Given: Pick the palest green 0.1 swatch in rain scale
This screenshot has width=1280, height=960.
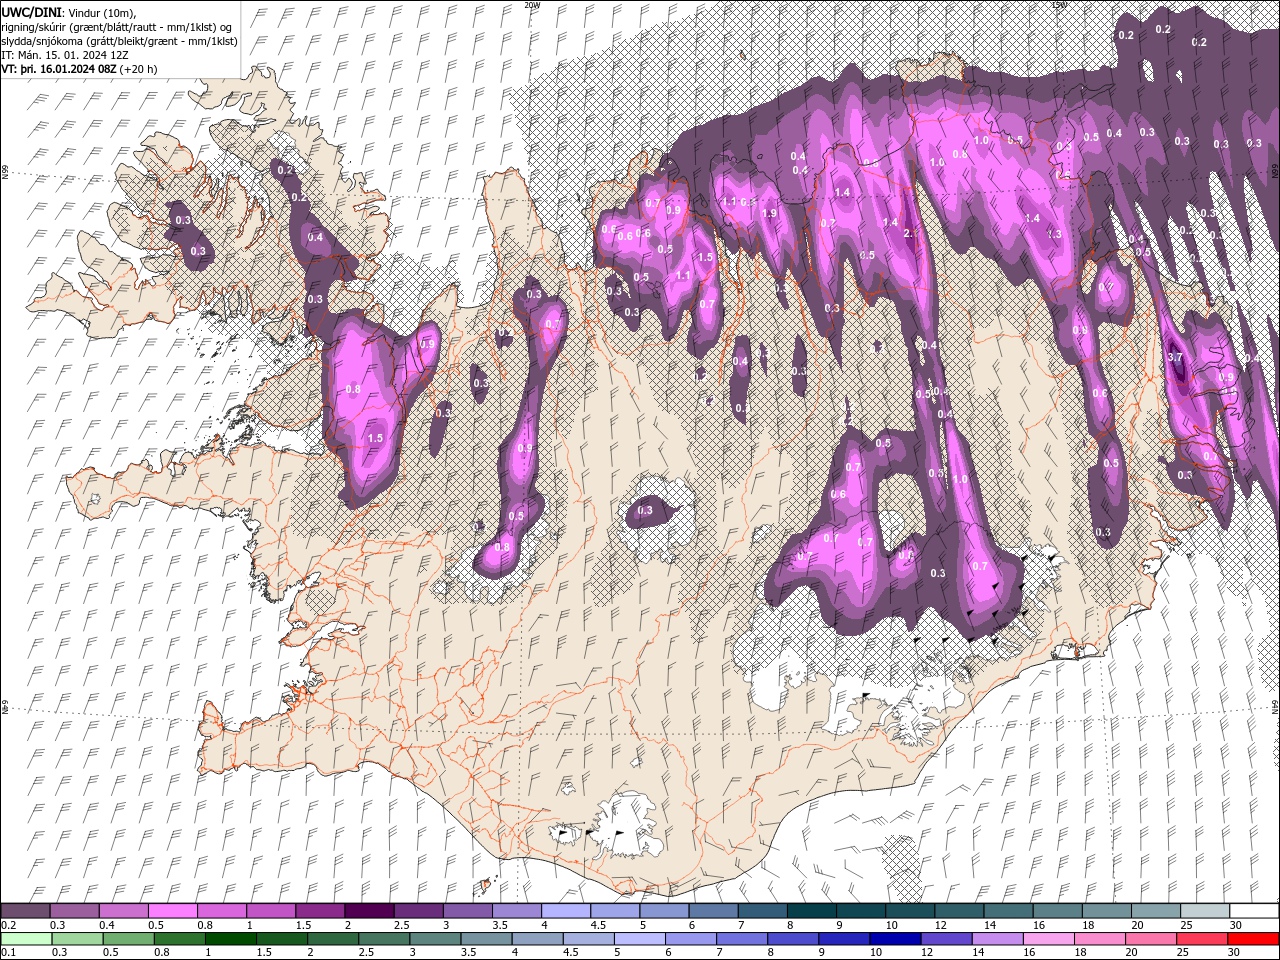Looking at the screenshot, I should coord(26,939).
